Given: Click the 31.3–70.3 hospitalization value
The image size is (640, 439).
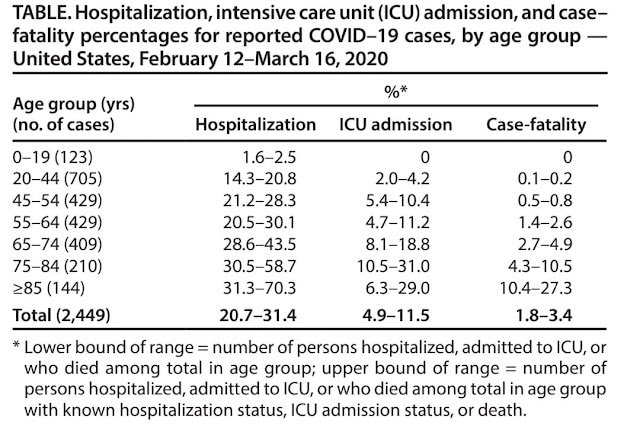Looking at the screenshot, I should point(259,288).
